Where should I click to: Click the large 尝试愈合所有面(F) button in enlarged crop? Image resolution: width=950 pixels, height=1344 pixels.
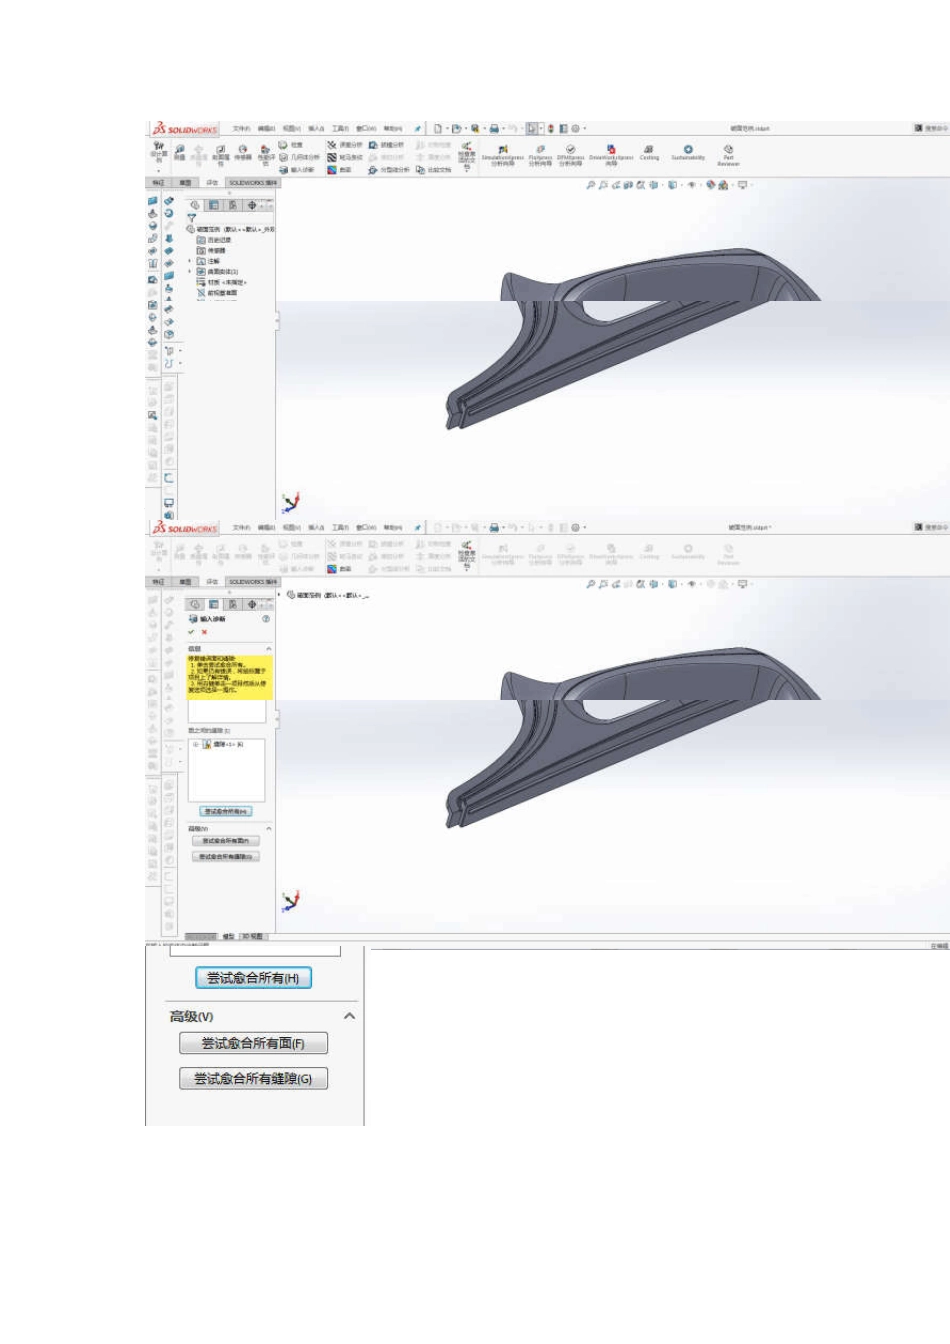coord(254,1043)
